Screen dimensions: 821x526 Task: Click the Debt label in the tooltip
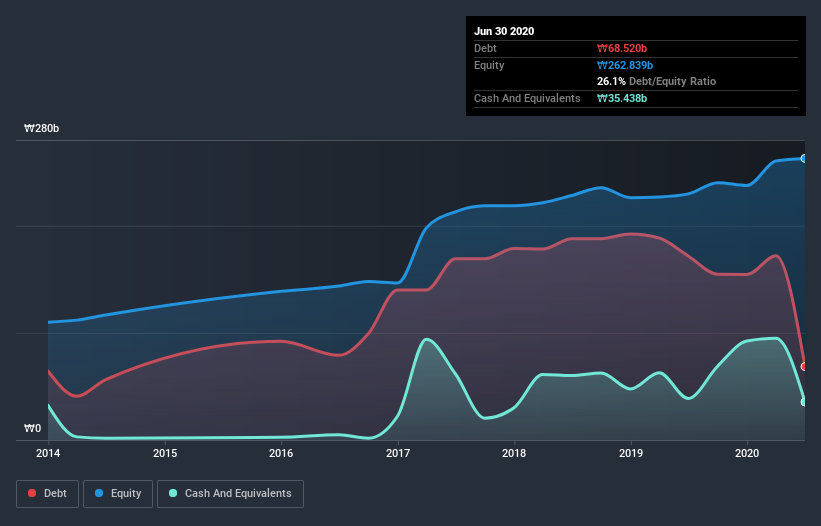pyautogui.click(x=485, y=49)
